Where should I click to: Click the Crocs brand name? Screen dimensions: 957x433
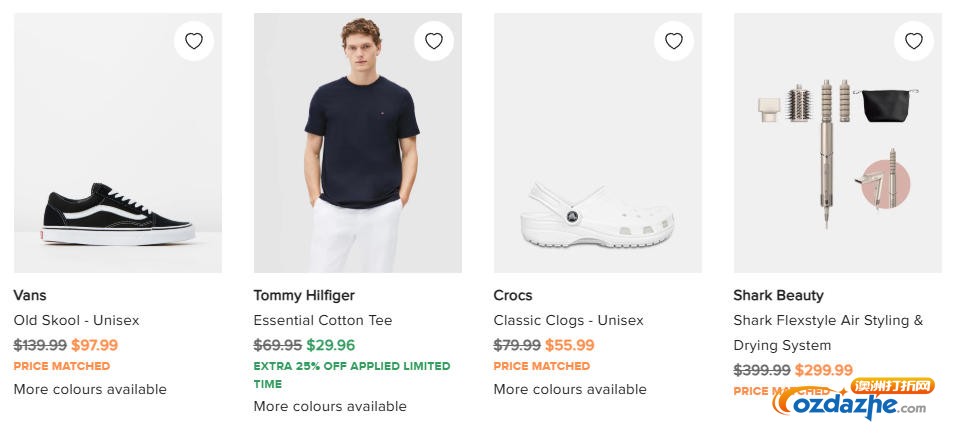(x=513, y=295)
